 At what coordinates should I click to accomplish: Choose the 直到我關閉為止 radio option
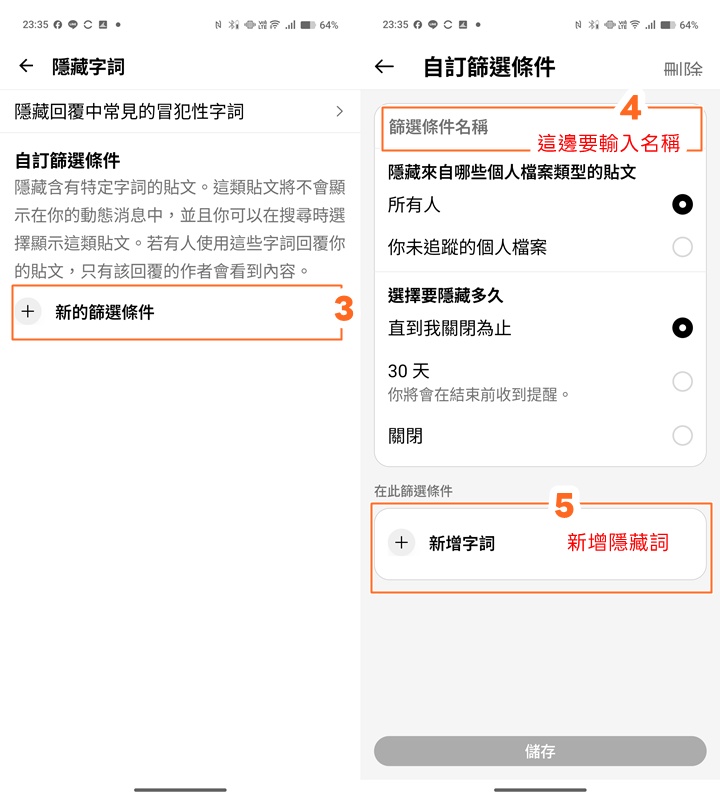[x=682, y=328]
